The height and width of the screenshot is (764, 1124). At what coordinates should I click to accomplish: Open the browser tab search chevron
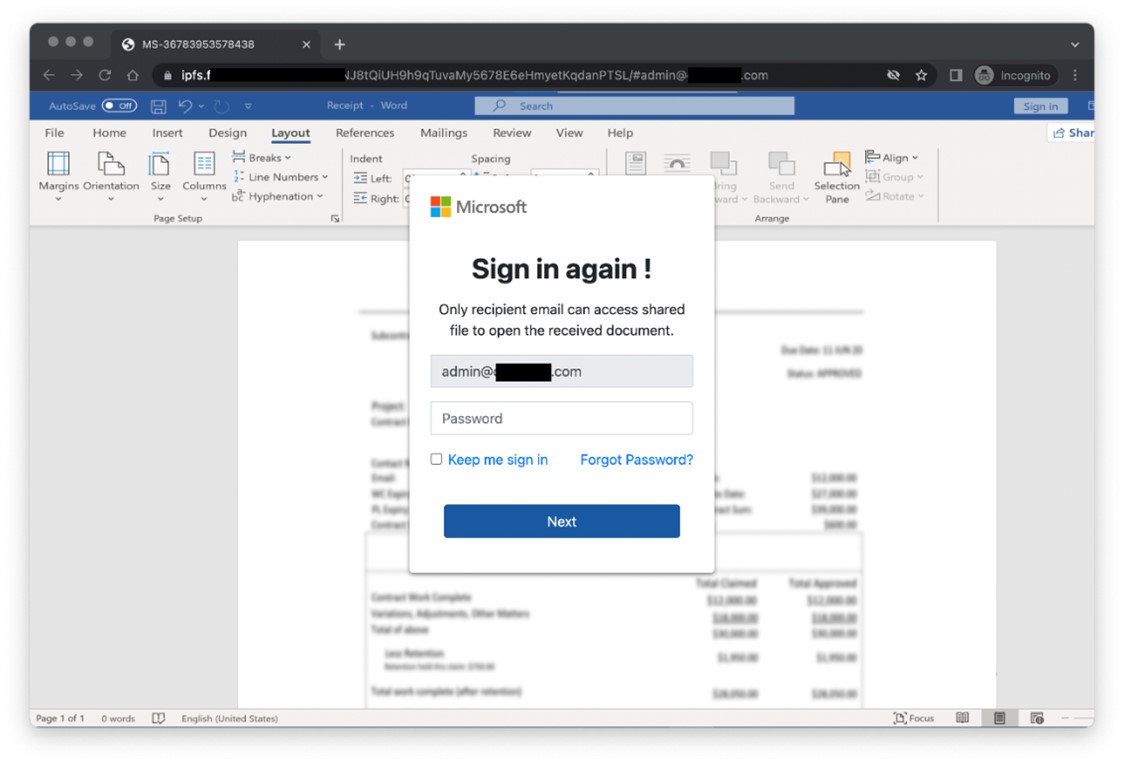(x=1075, y=44)
